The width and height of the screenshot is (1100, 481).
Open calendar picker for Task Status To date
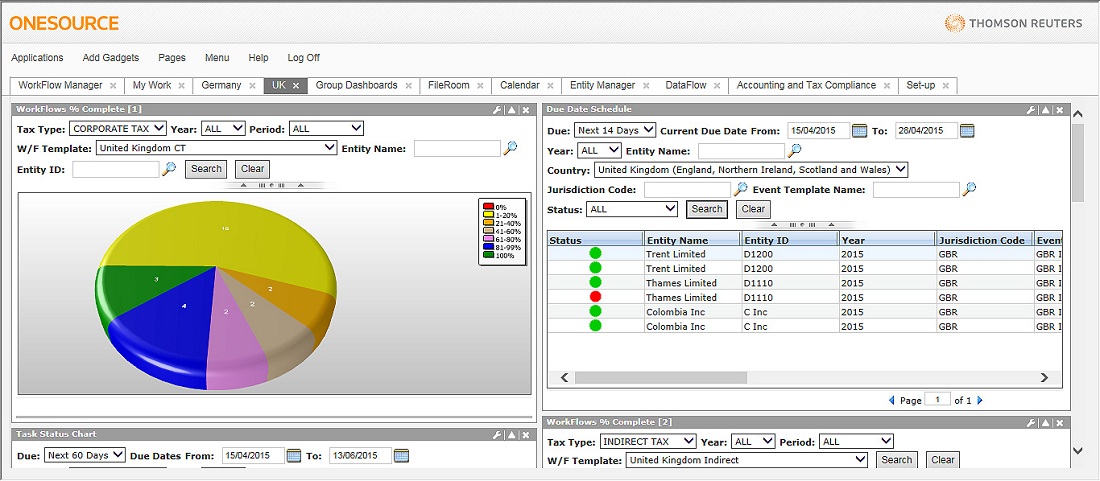[401, 456]
